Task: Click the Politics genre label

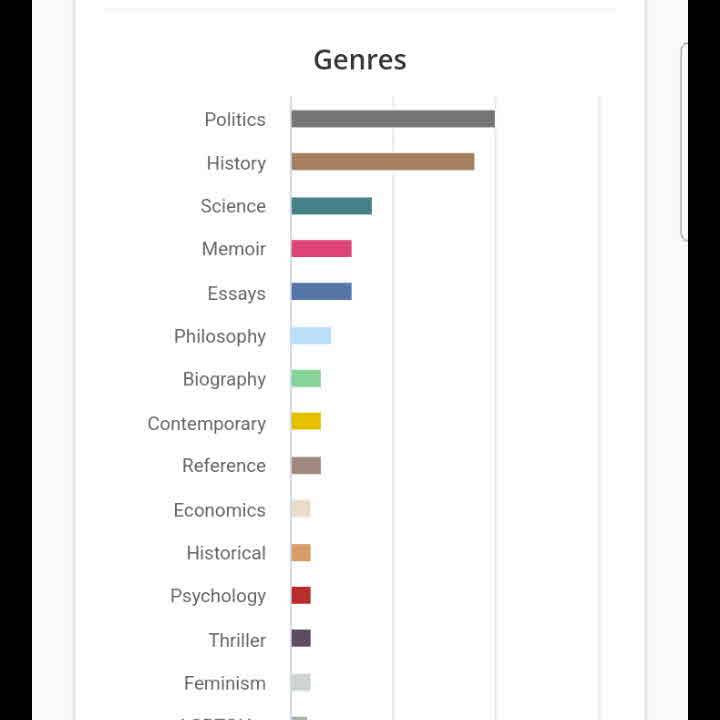Action: (x=235, y=120)
